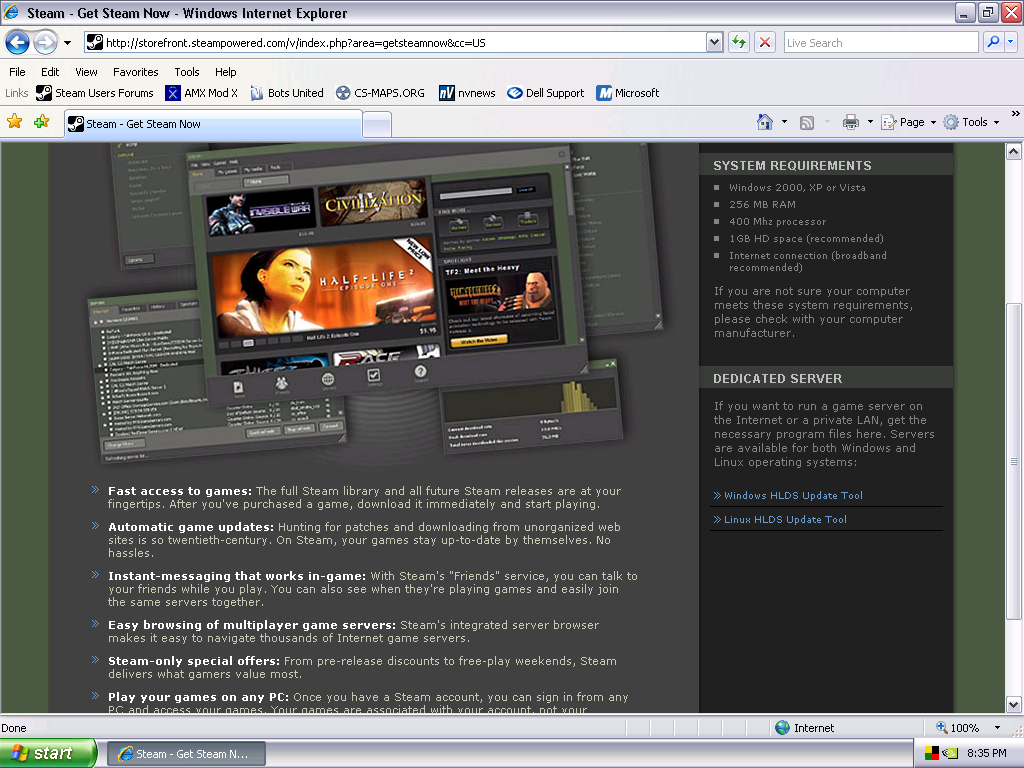Open the Microsoft bookmark
The image size is (1024, 768).
point(628,93)
